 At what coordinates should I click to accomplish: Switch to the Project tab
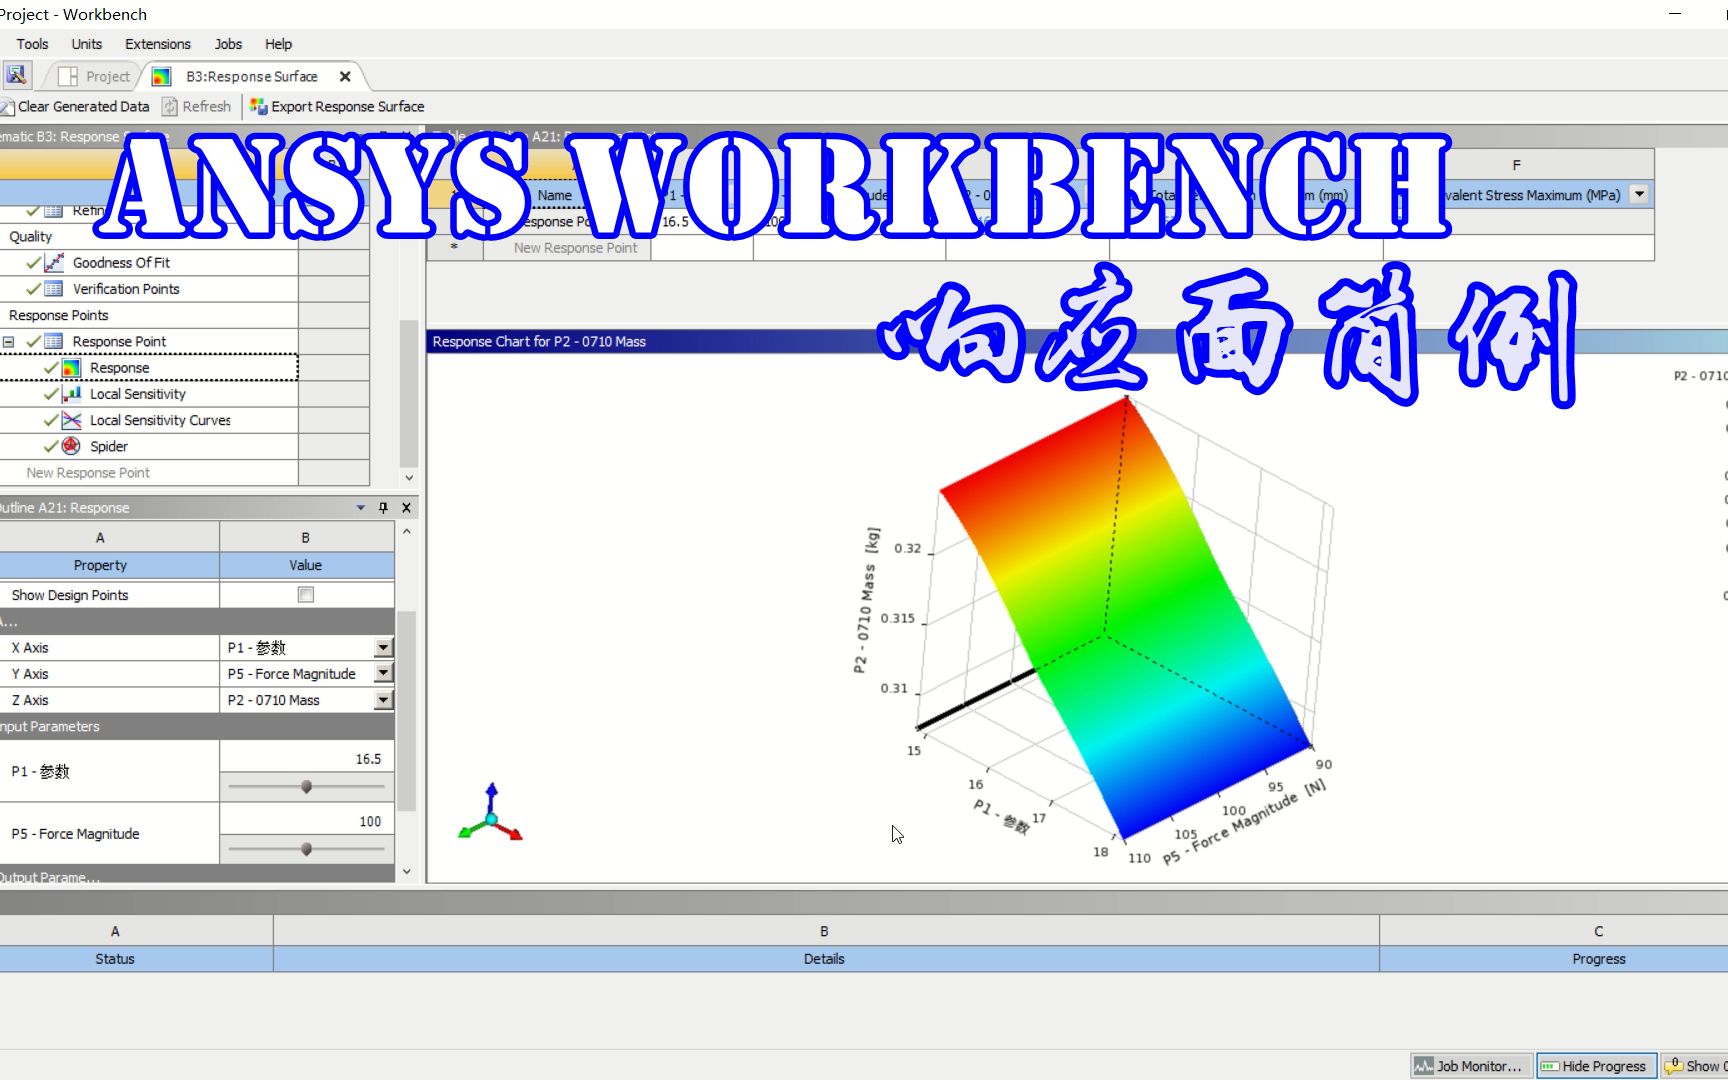94,77
